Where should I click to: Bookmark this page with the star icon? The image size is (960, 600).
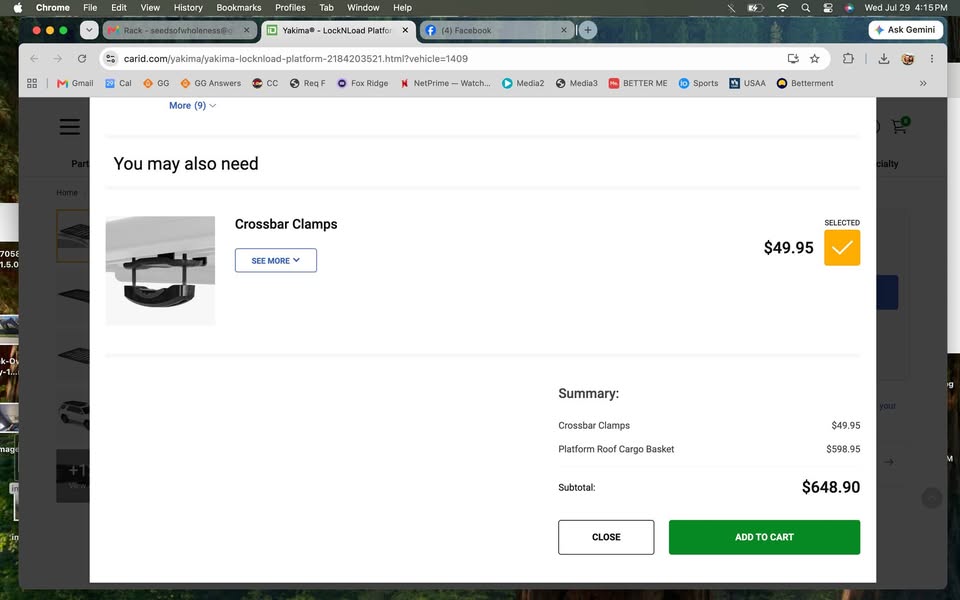pyautogui.click(x=814, y=59)
